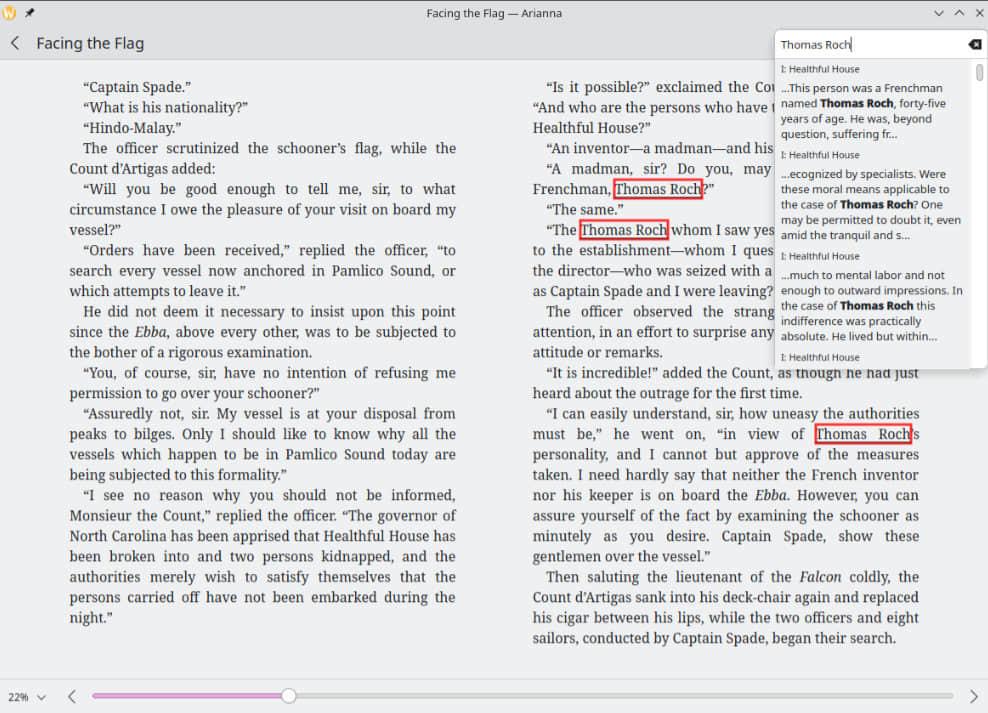The image size is (988, 713).
Task: Minimize the Arianna window
Action: (x=938, y=13)
